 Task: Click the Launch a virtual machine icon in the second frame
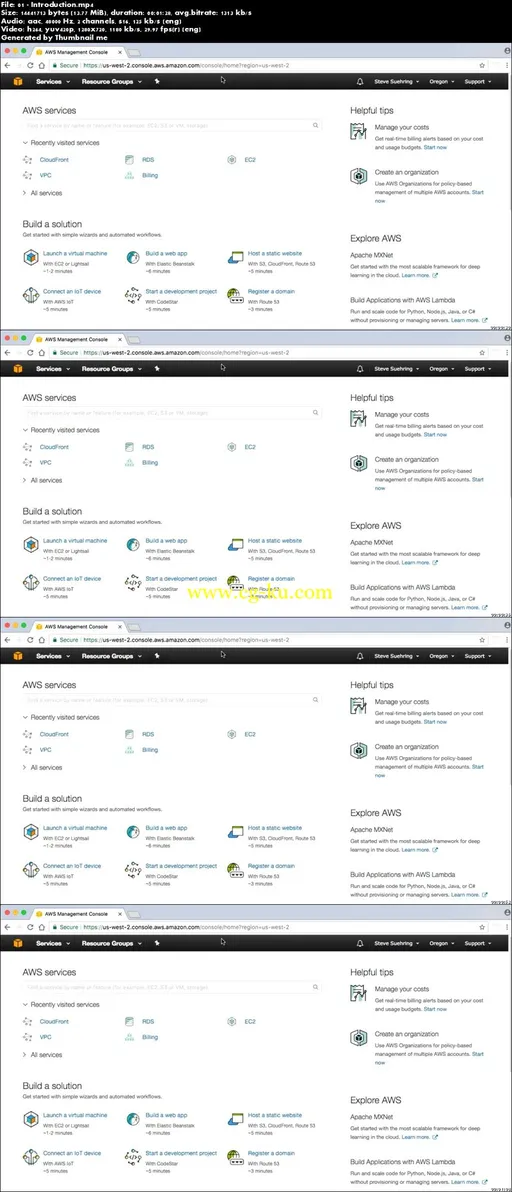[30, 544]
